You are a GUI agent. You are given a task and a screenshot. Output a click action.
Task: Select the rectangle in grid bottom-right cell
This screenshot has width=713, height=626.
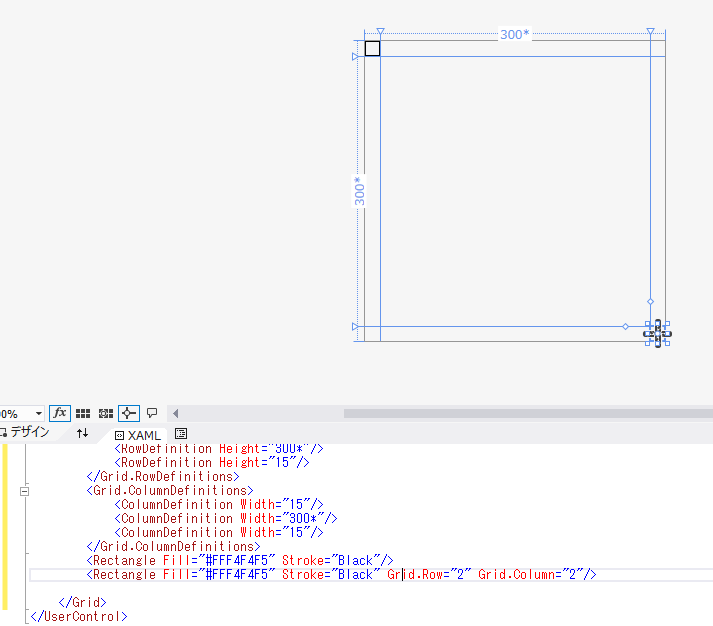coord(658,334)
